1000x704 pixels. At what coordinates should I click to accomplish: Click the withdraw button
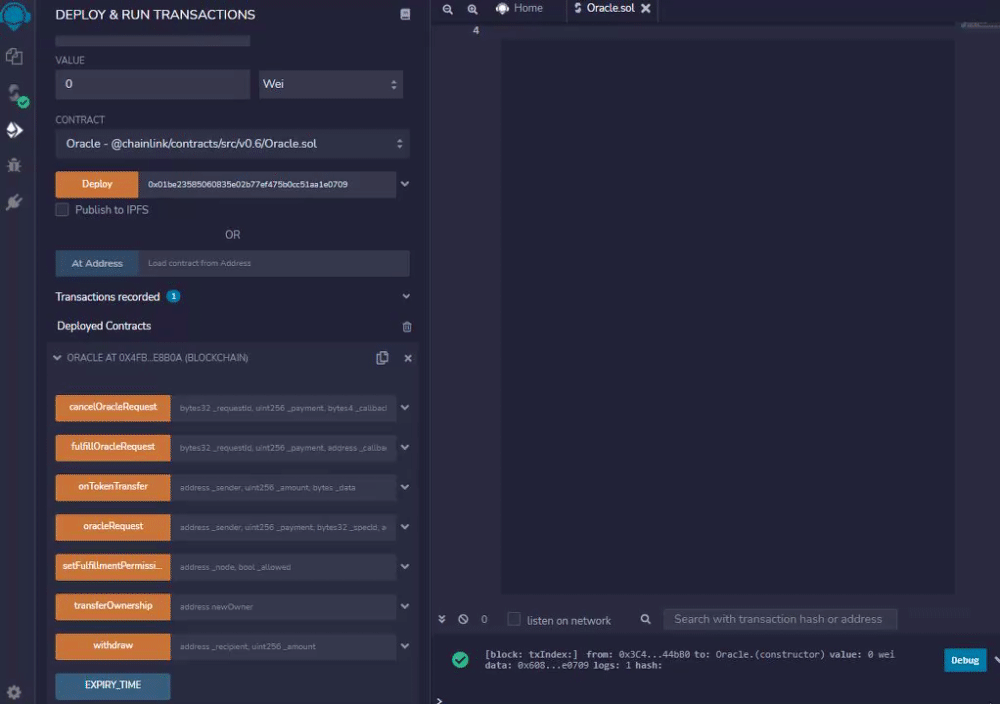(113, 646)
